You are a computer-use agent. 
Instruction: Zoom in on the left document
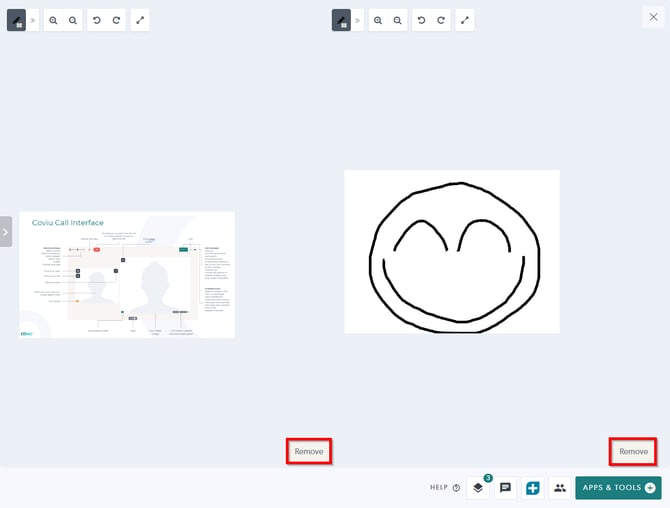pos(52,20)
